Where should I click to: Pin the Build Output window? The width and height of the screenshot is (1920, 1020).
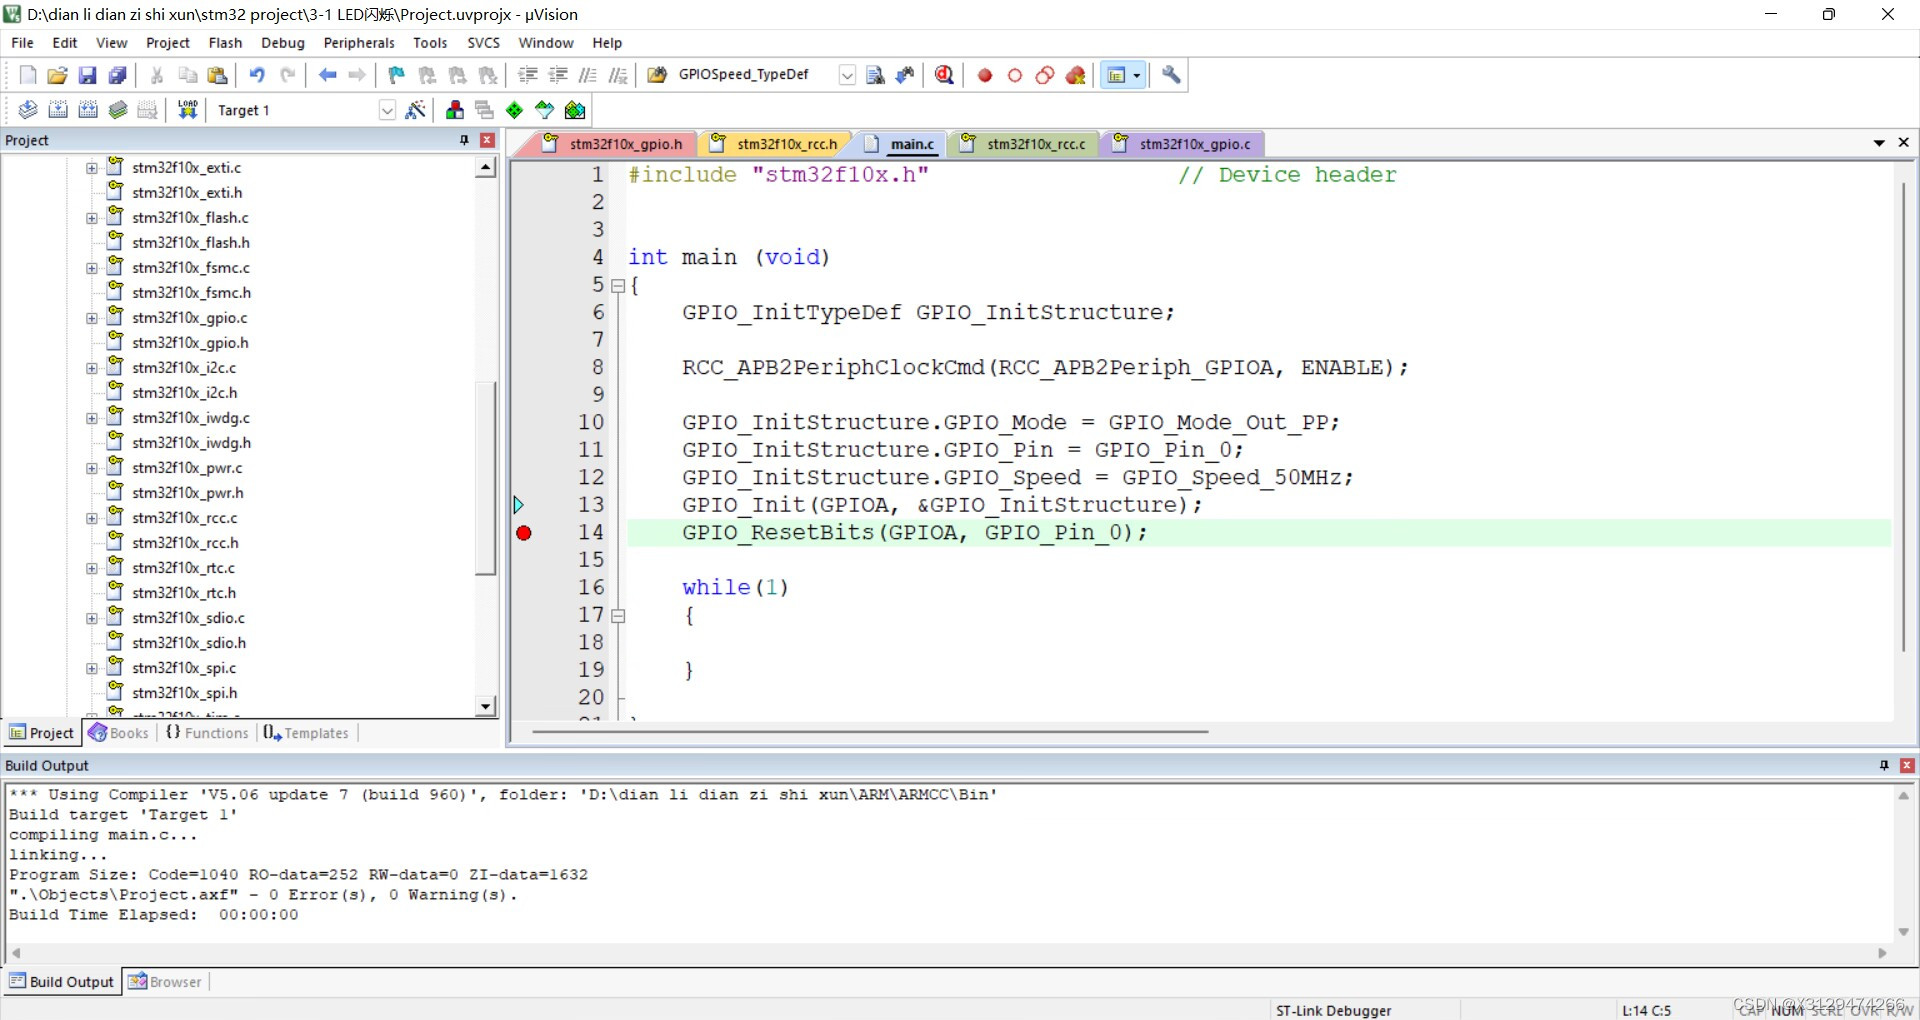(x=1883, y=765)
